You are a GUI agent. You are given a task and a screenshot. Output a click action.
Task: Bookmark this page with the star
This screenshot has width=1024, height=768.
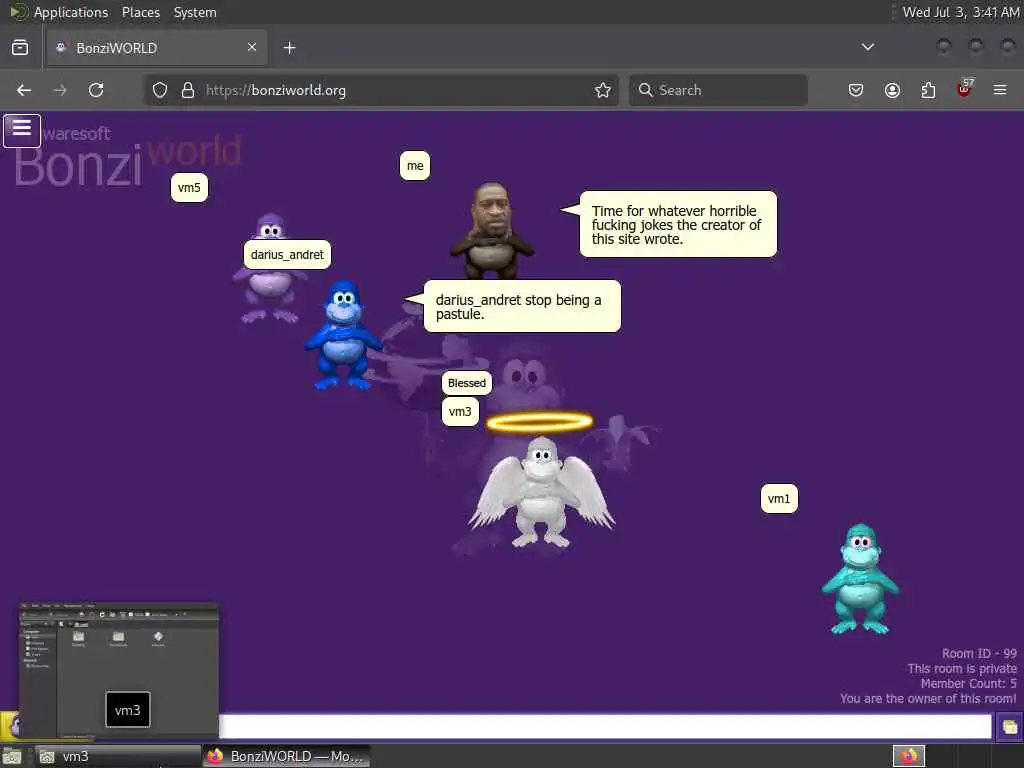[603, 90]
